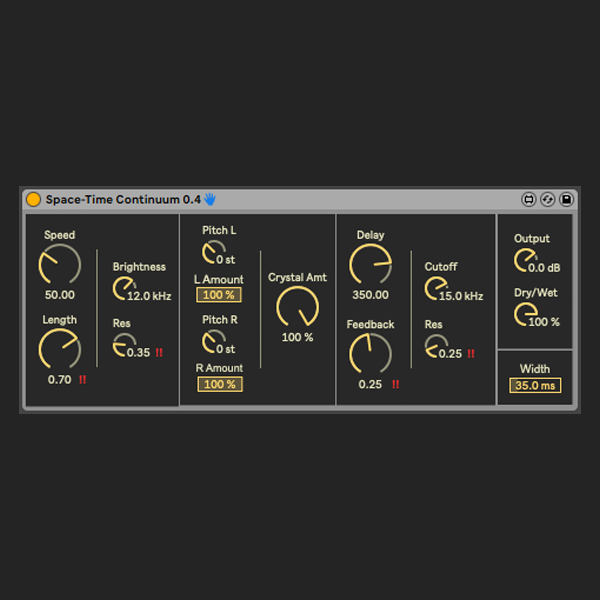The width and height of the screenshot is (600, 600).
Task: Click the red warning marks beside Feedback
Action: point(396,385)
